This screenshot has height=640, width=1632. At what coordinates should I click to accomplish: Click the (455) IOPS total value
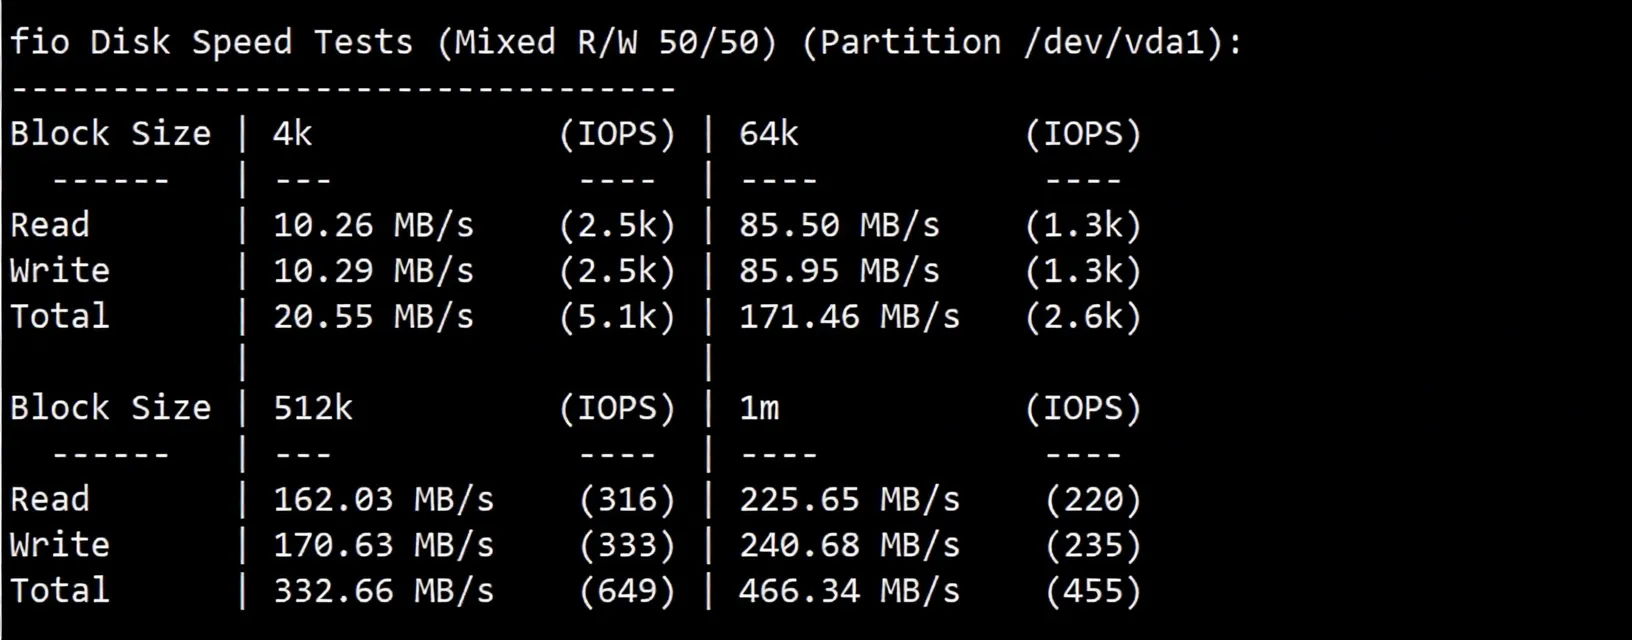(1093, 591)
